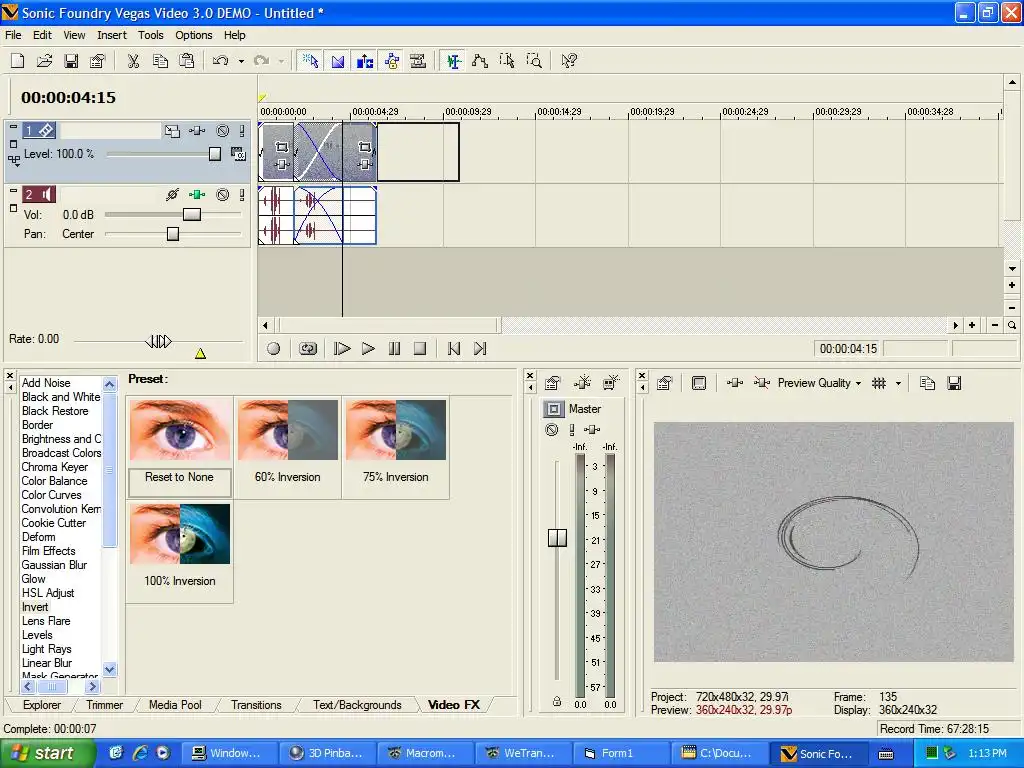Open a project with the Open folder icon

click(x=44, y=61)
